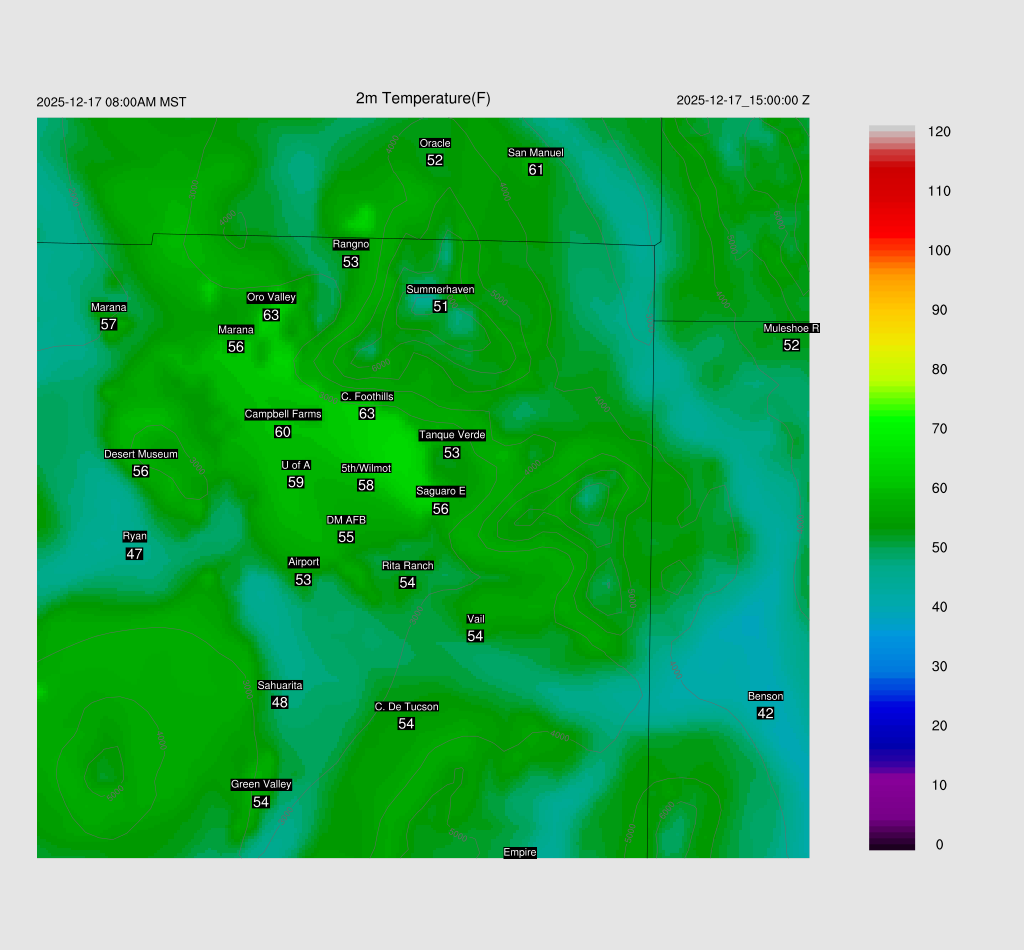Click the Muleshoe R station label
The image size is (1024, 950).
tap(792, 328)
